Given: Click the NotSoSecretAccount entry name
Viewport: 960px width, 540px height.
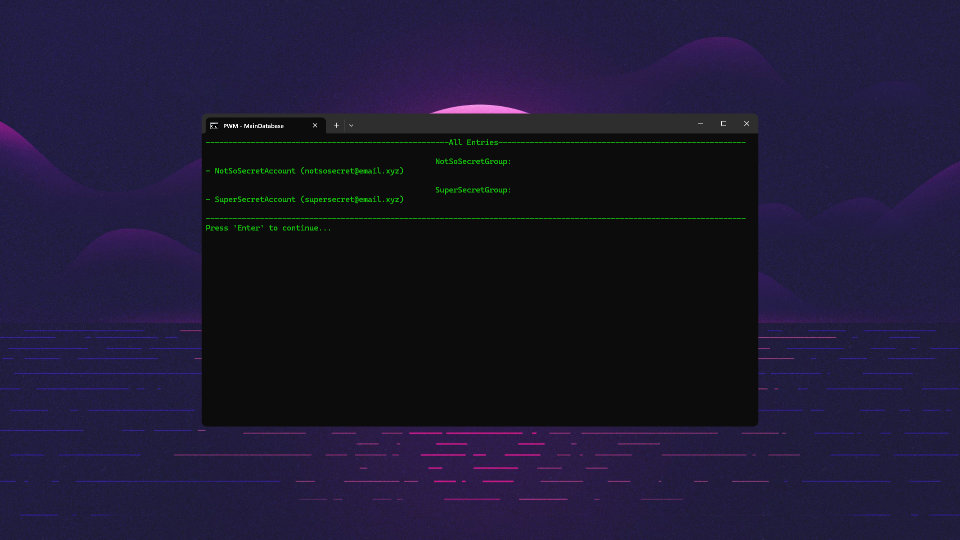Looking at the screenshot, I should tap(255, 171).
